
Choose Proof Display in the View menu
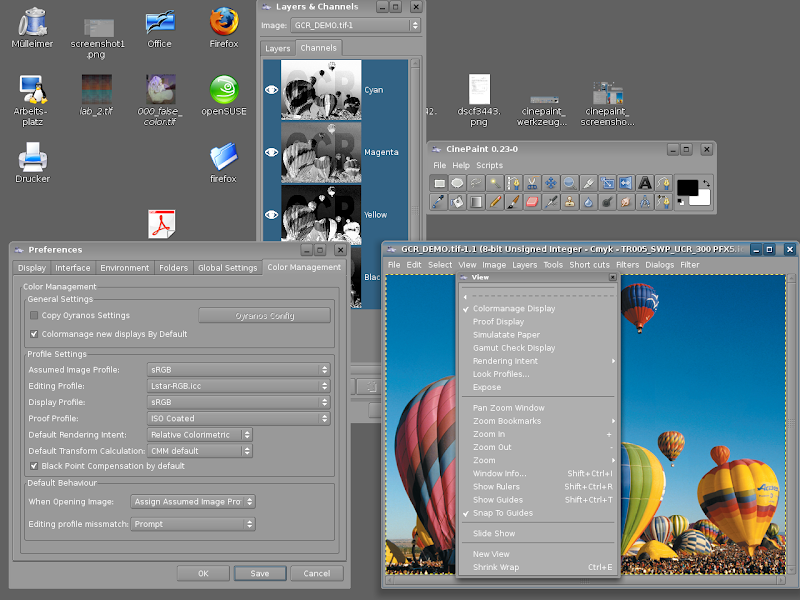coord(498,322)
